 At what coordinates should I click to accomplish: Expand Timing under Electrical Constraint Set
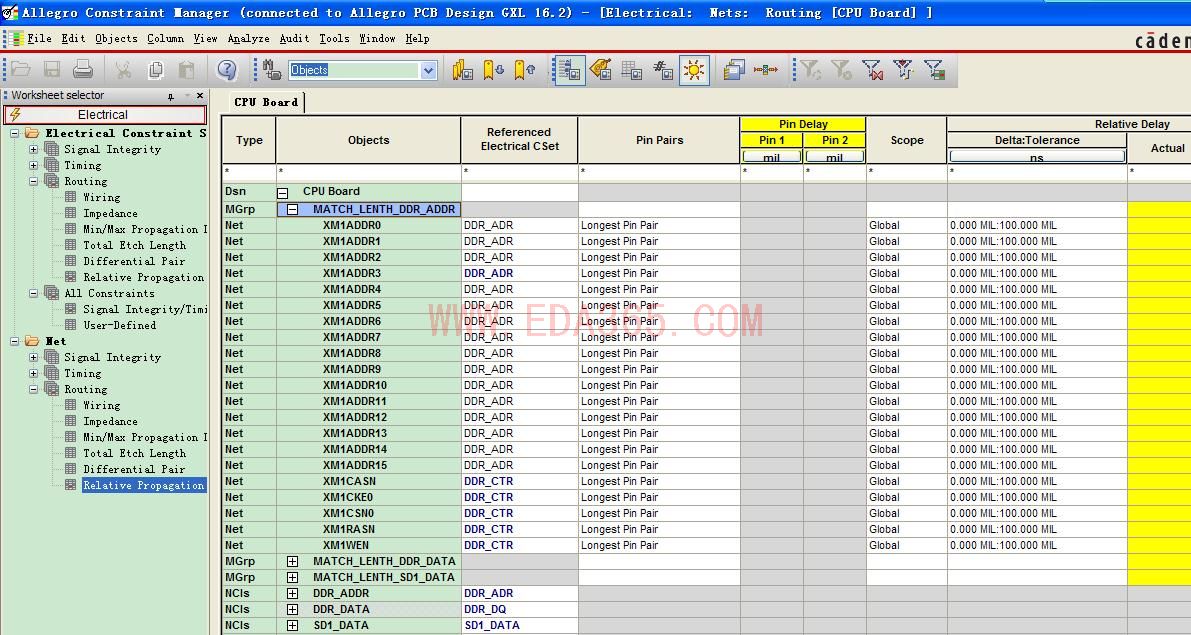pos(33,165)
